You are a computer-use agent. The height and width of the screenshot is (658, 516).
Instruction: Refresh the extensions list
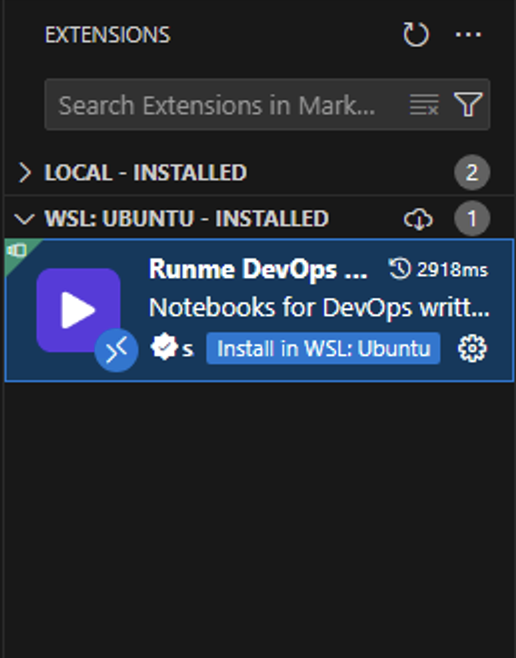point(416,34)
